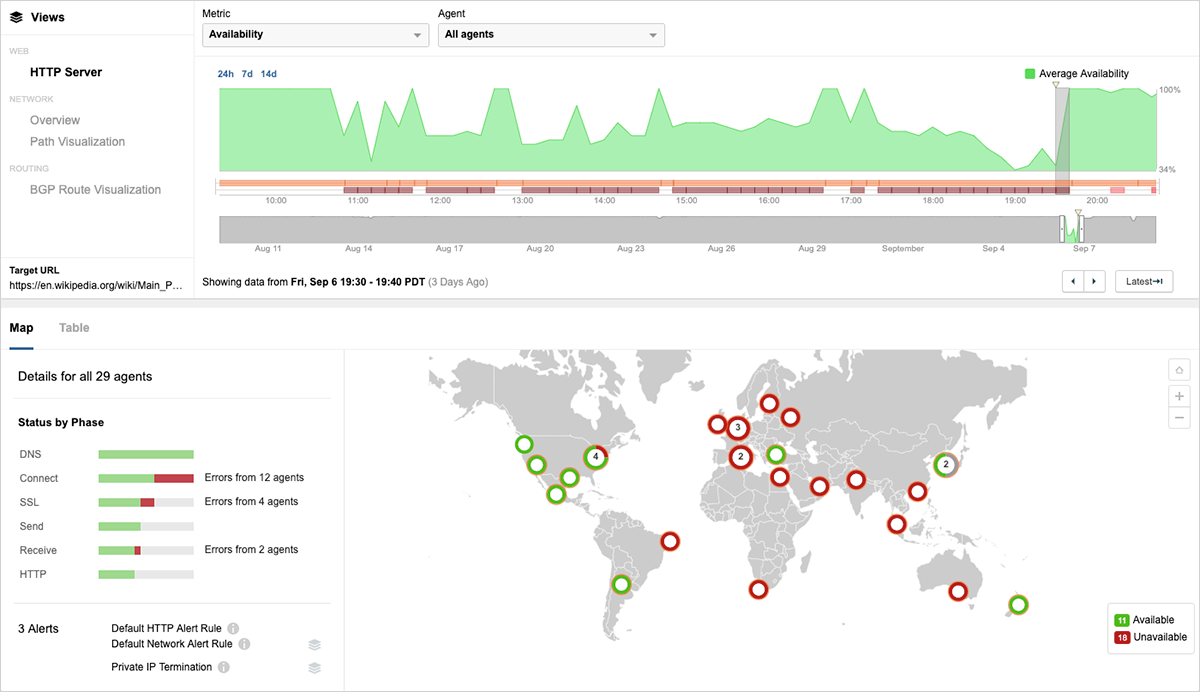
Task: Click the Average Availability legend swatch
Action: [x=1030, y=74]
